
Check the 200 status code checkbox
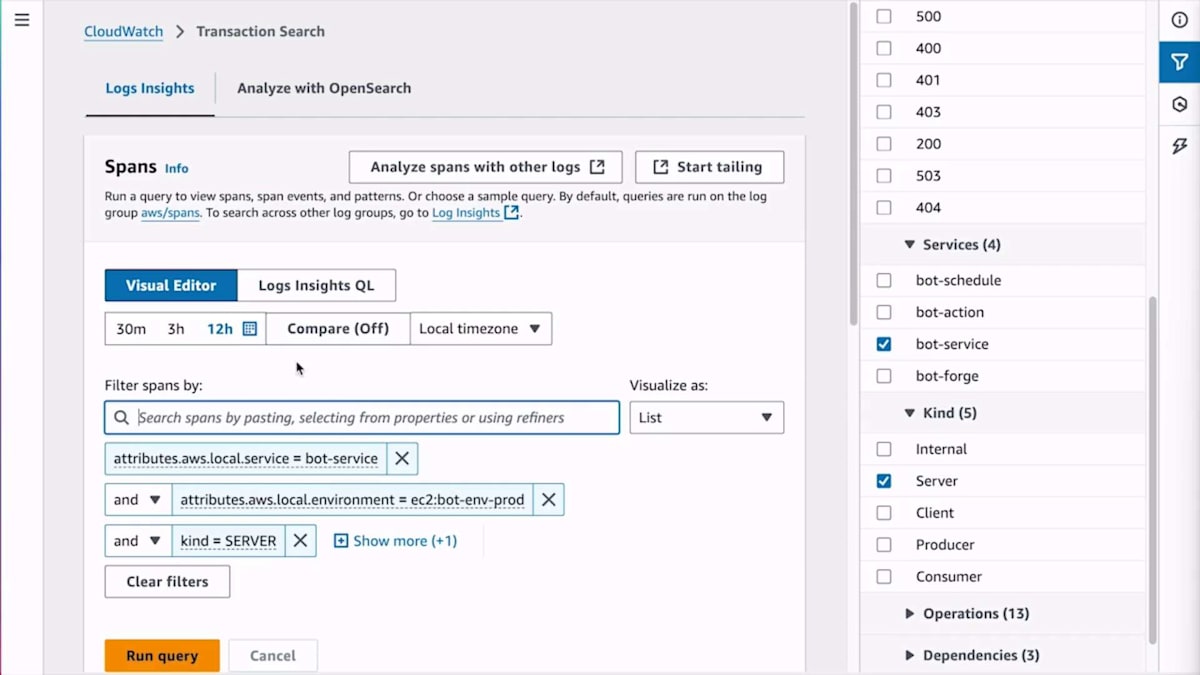(884, 144)
